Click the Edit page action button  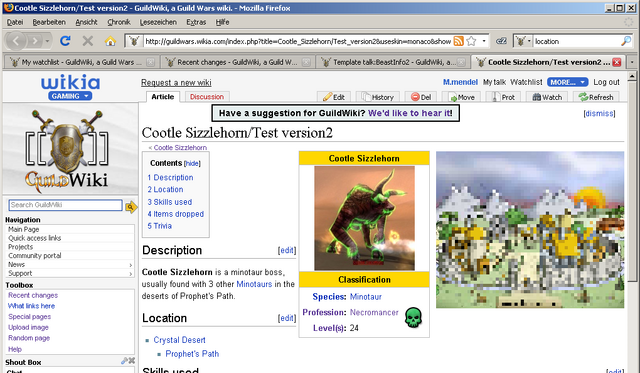(333, 97)
